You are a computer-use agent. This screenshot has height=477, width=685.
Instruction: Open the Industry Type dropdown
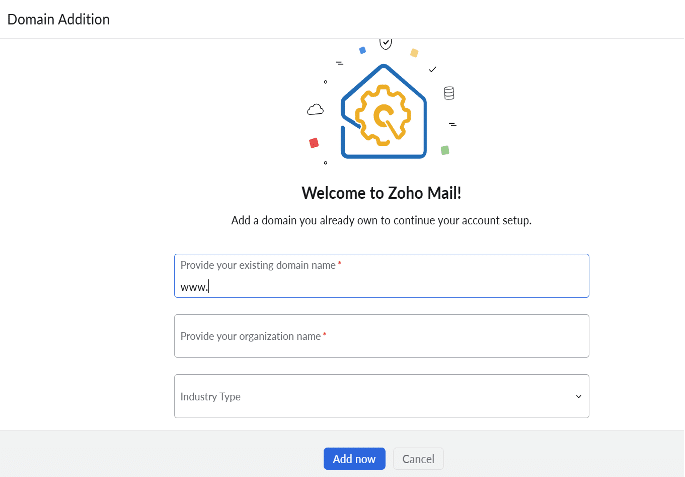[x=381, y=396]
